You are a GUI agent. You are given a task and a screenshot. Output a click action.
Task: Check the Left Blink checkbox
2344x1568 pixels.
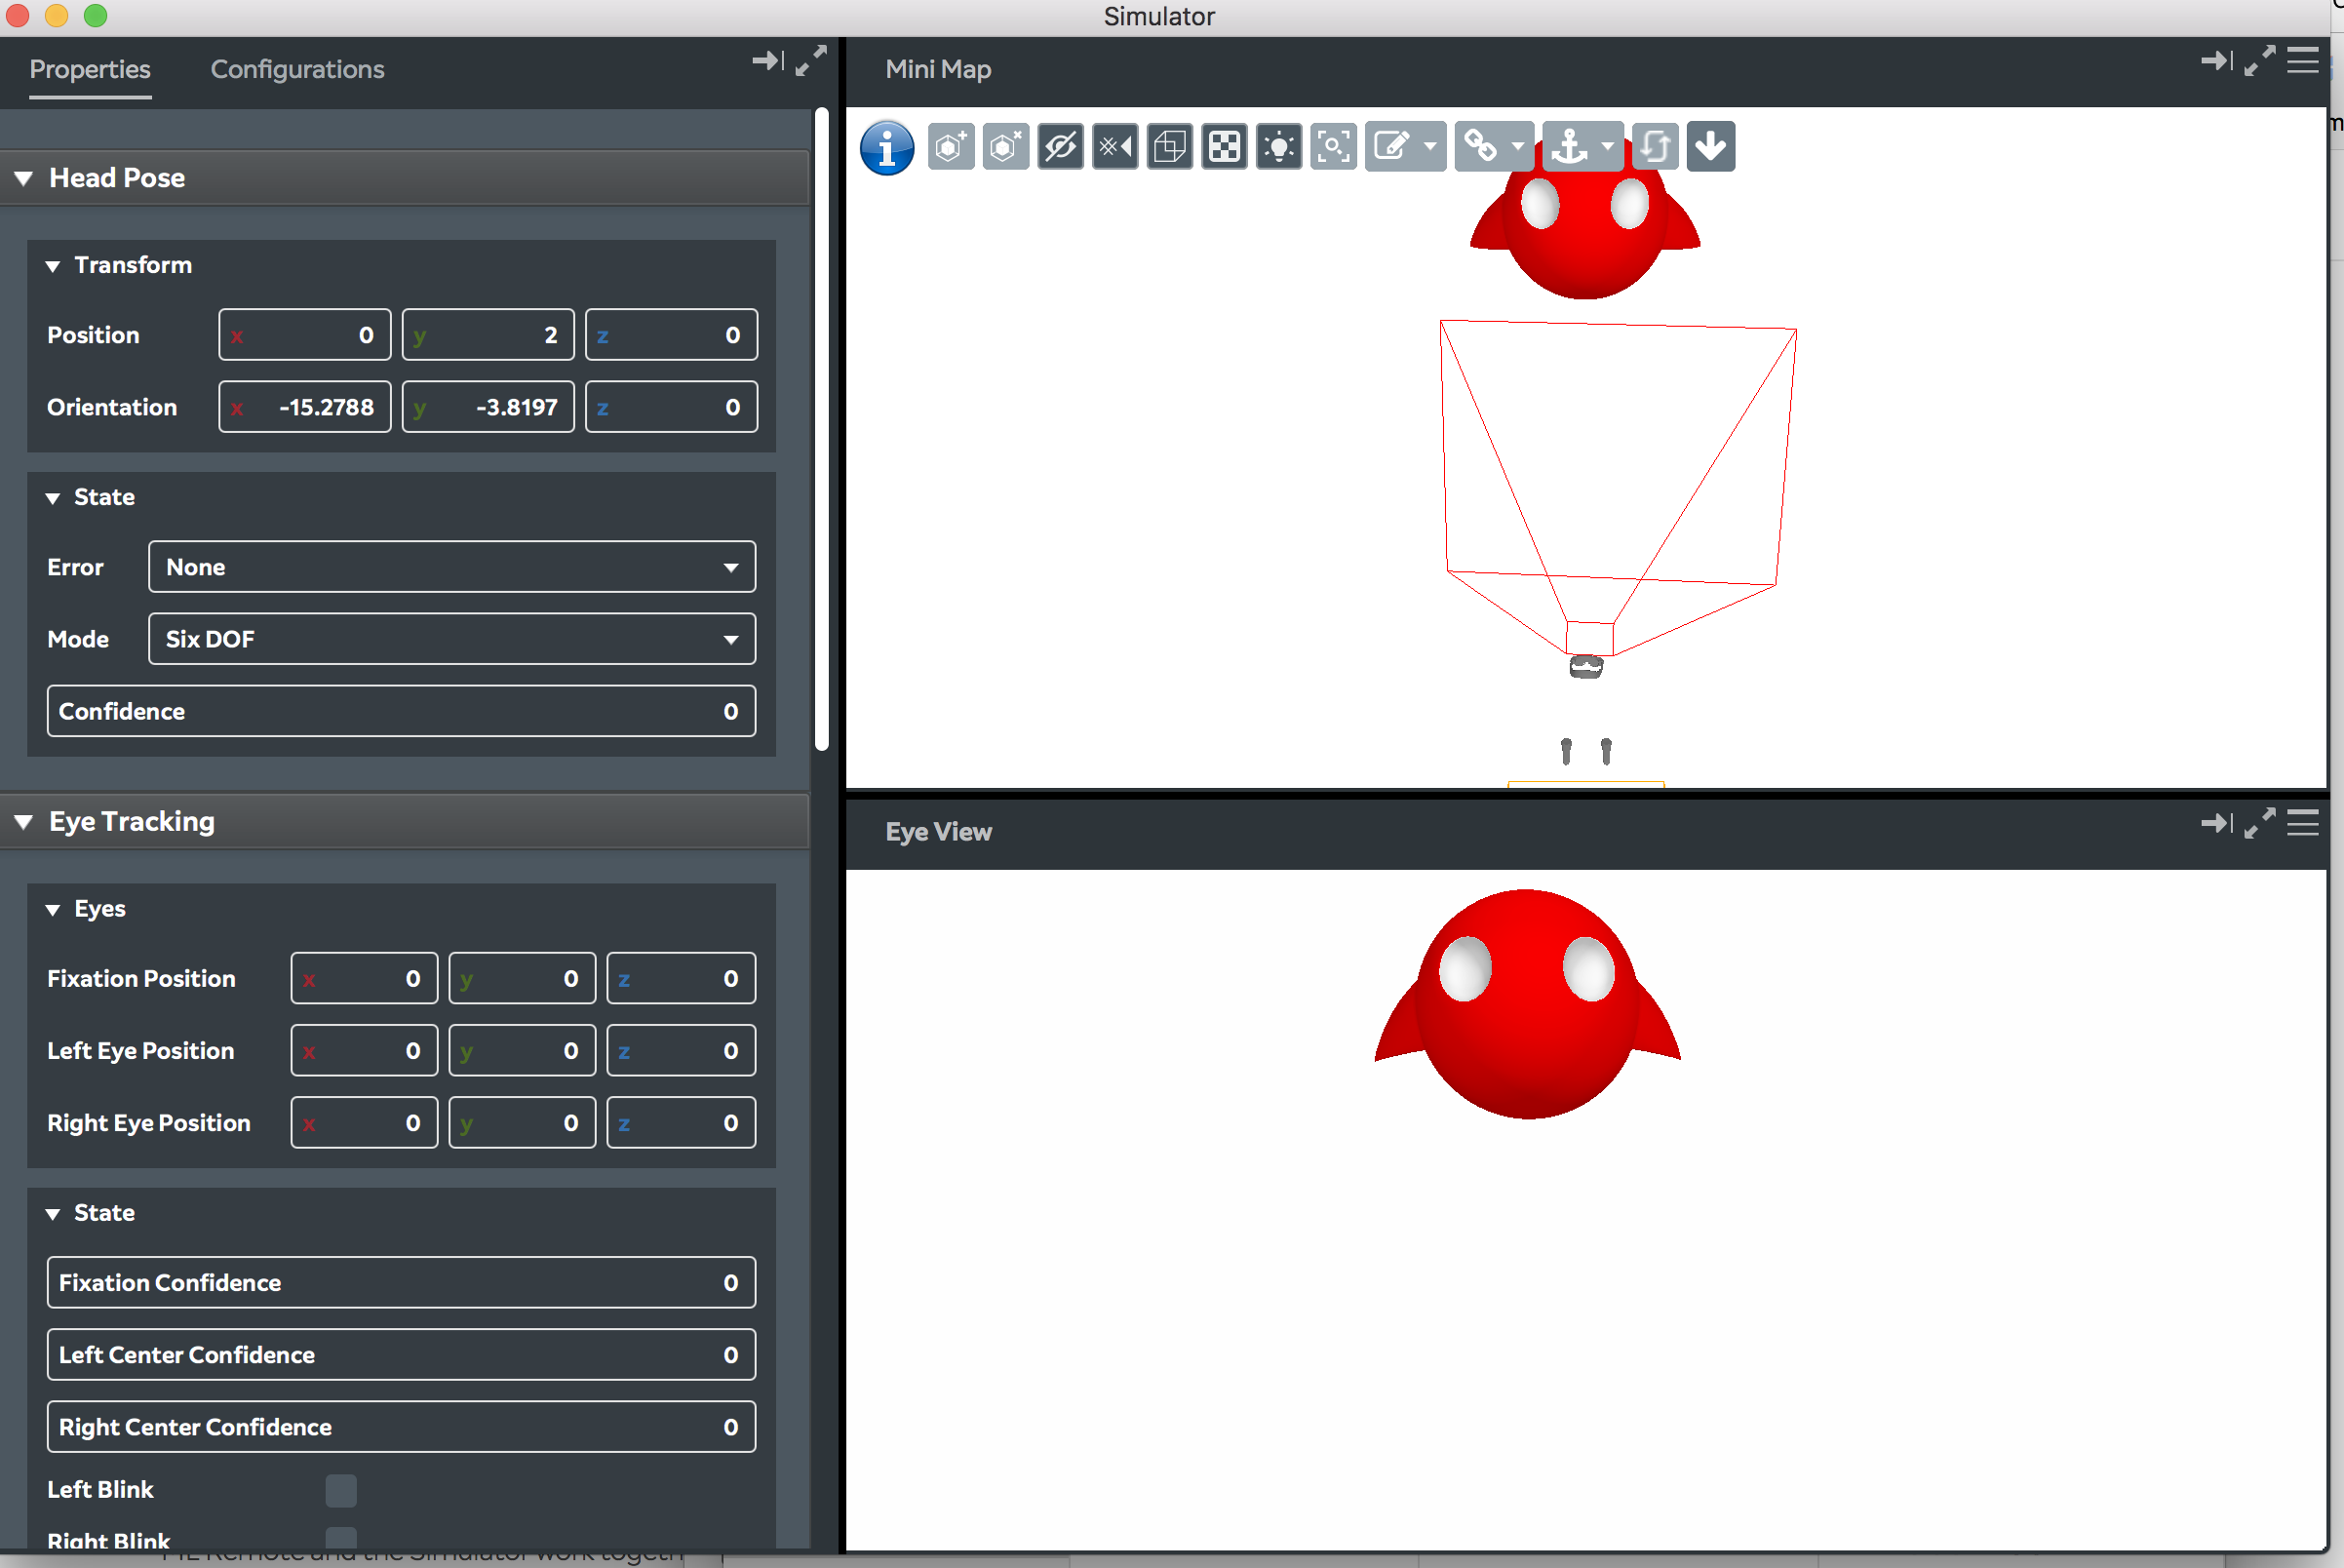pyautogui.click(x=340, y=1490)
